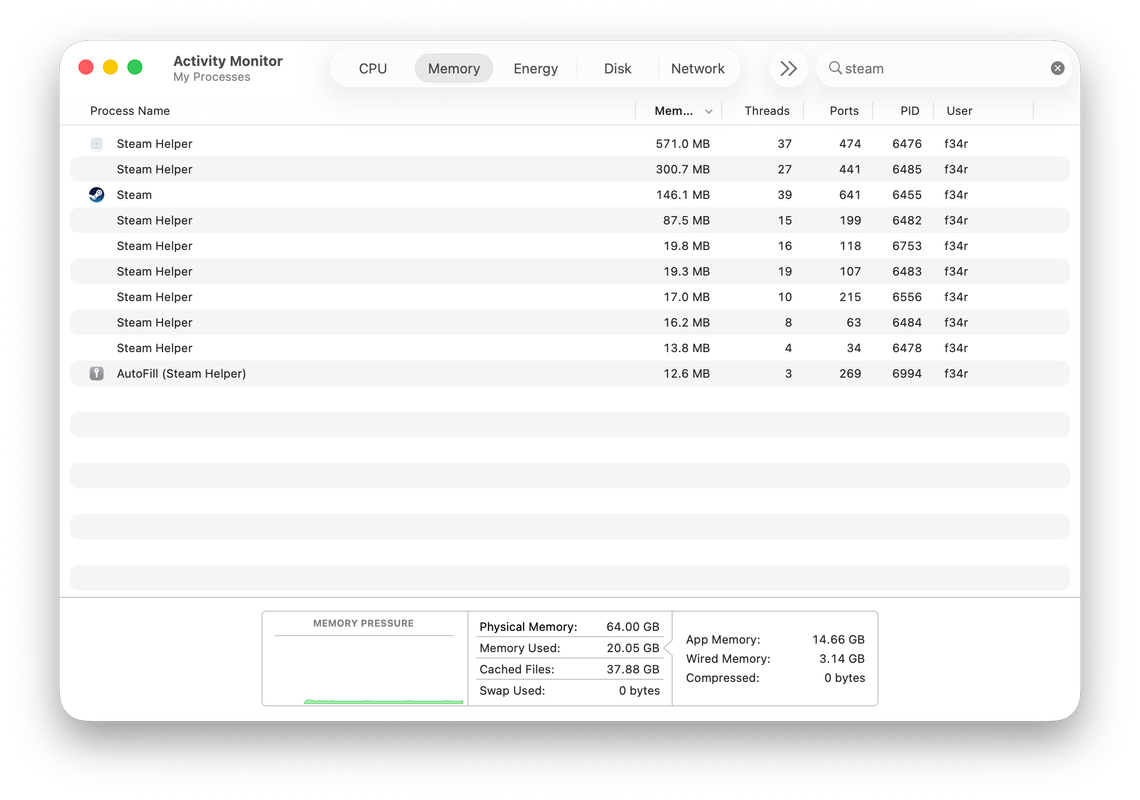Click the App Memory 14.66 GB entry
The image size is (1140, 800).
(775, 639)
